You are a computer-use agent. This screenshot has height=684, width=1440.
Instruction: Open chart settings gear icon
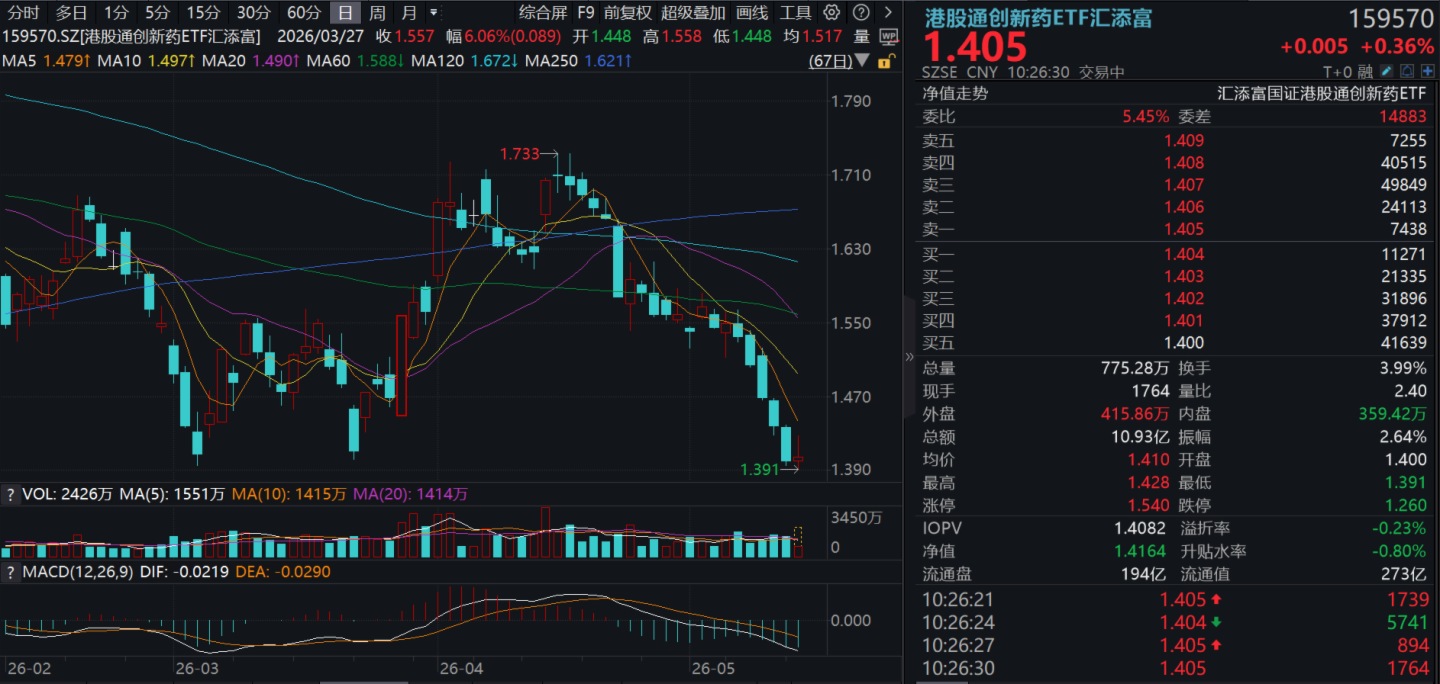(x=831, y=13)
